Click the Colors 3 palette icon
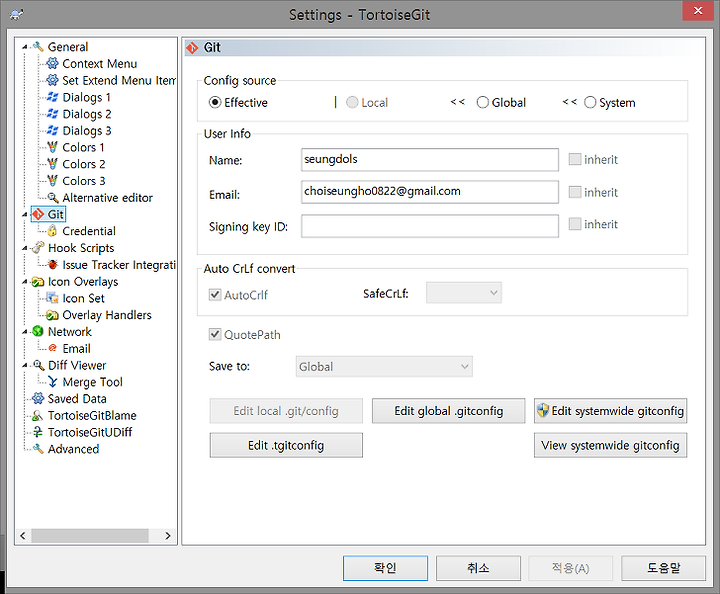The image size is (720, 594). pos(53,181)
